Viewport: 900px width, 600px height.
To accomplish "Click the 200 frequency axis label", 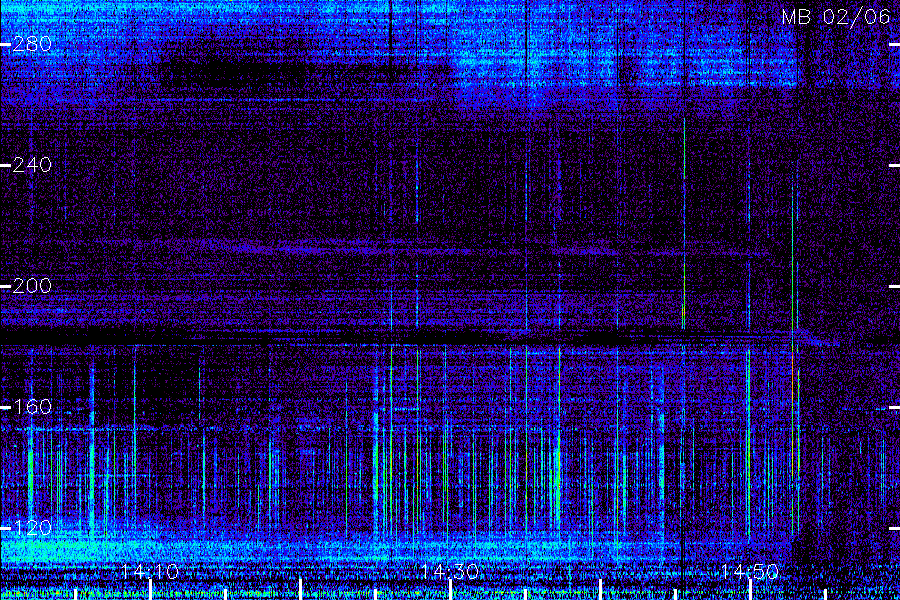I will point(32,286).
